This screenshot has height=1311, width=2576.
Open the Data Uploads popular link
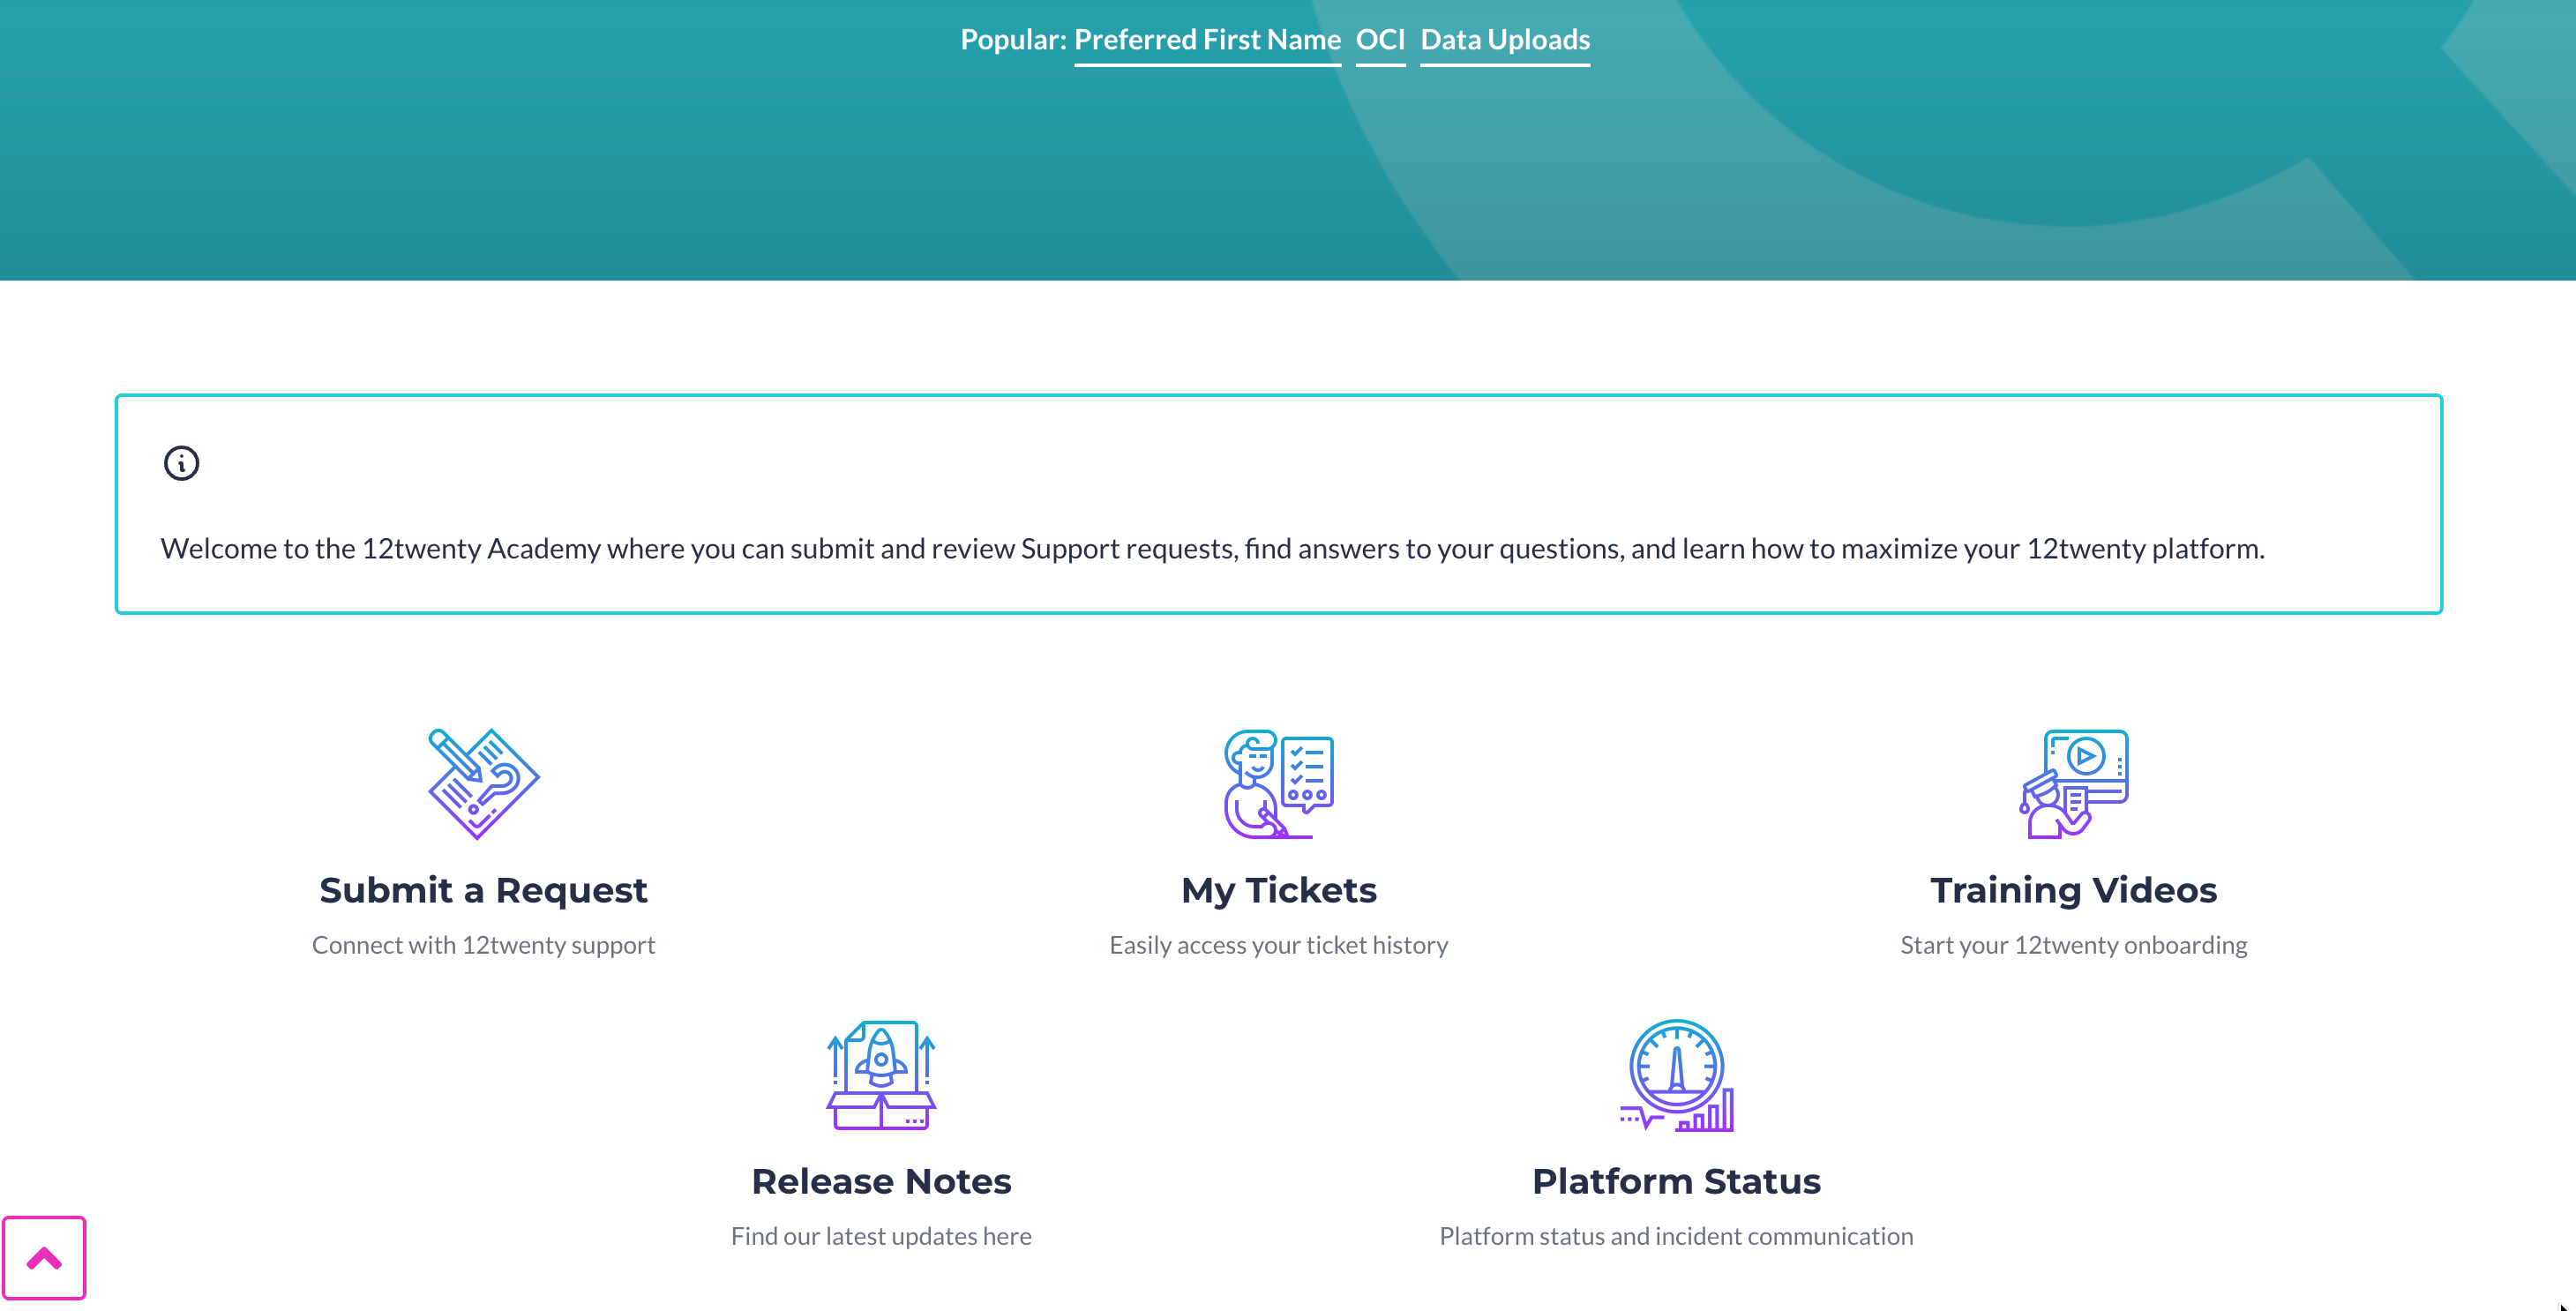click(1505, 40)
